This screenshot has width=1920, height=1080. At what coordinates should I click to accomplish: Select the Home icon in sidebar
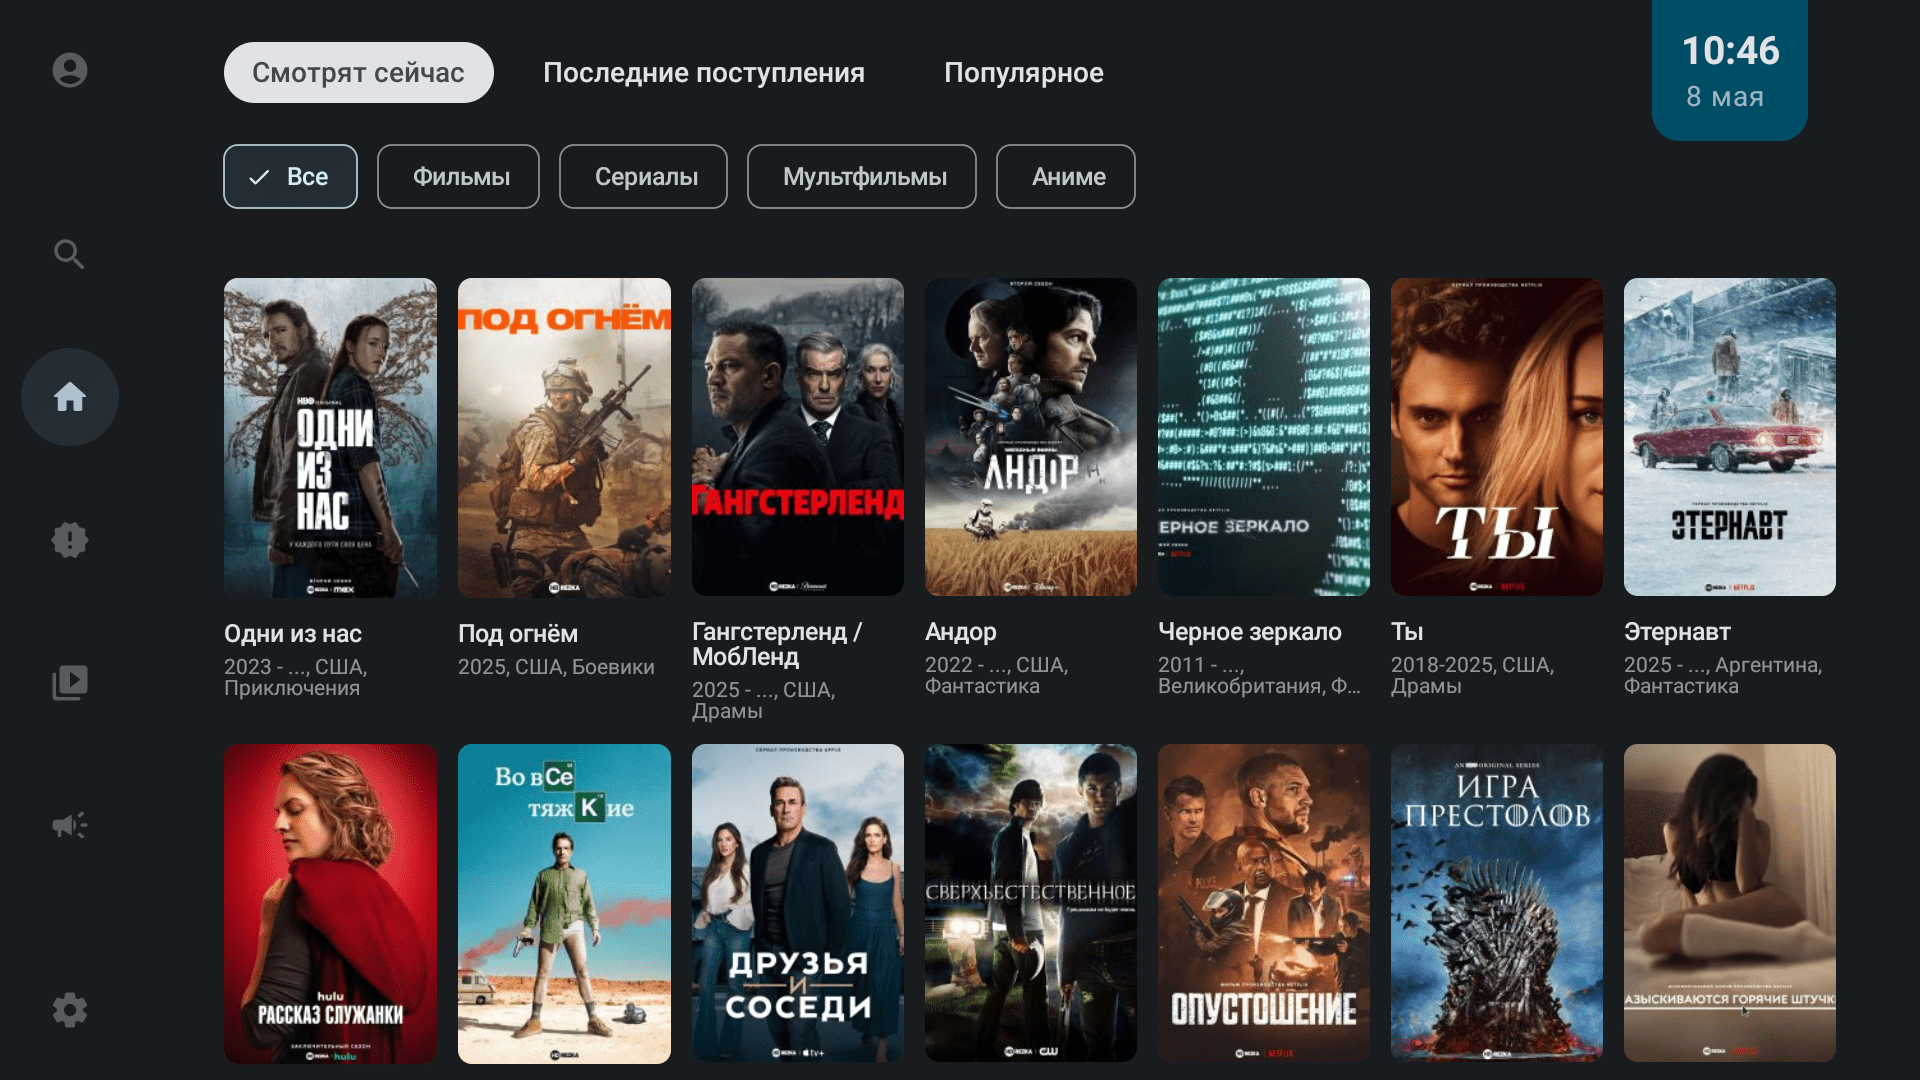point(70,397)
